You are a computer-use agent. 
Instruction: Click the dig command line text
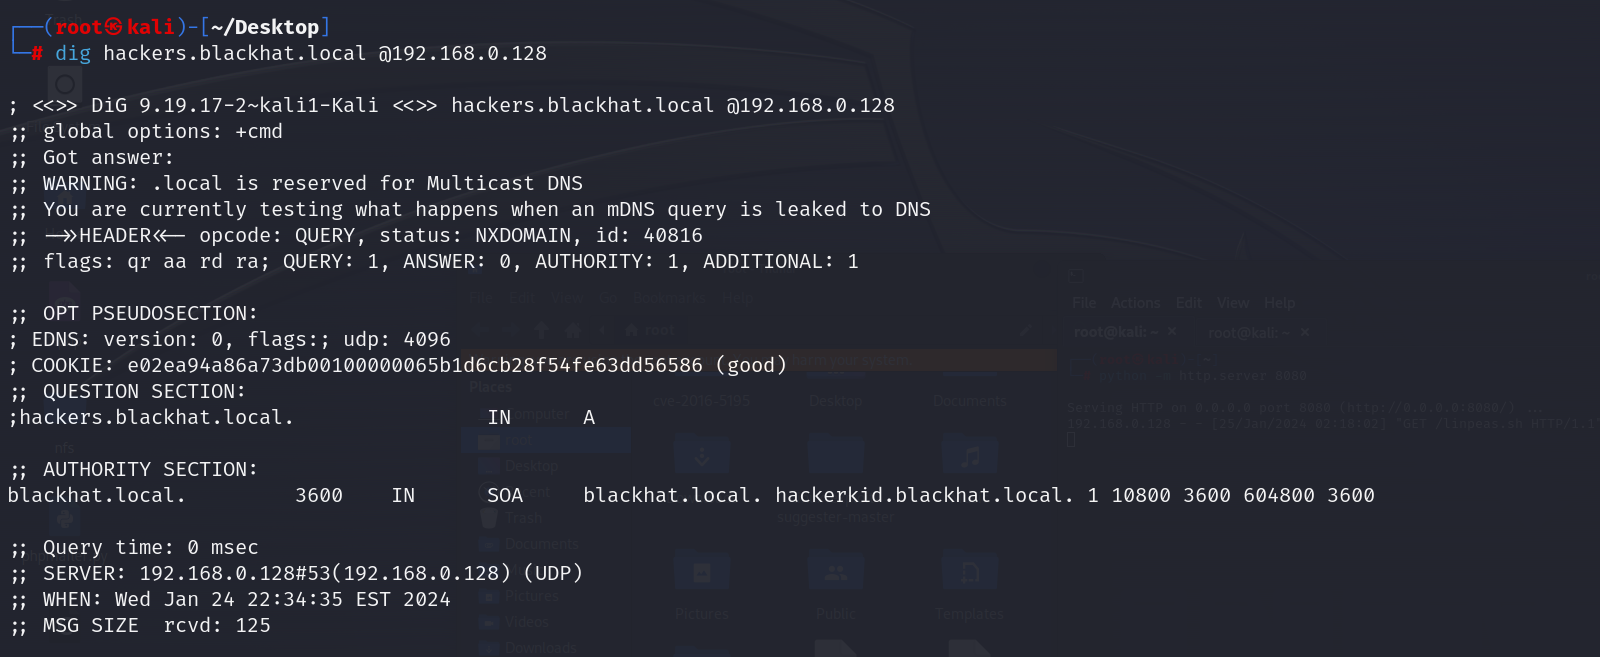click(x=300, y=53)
